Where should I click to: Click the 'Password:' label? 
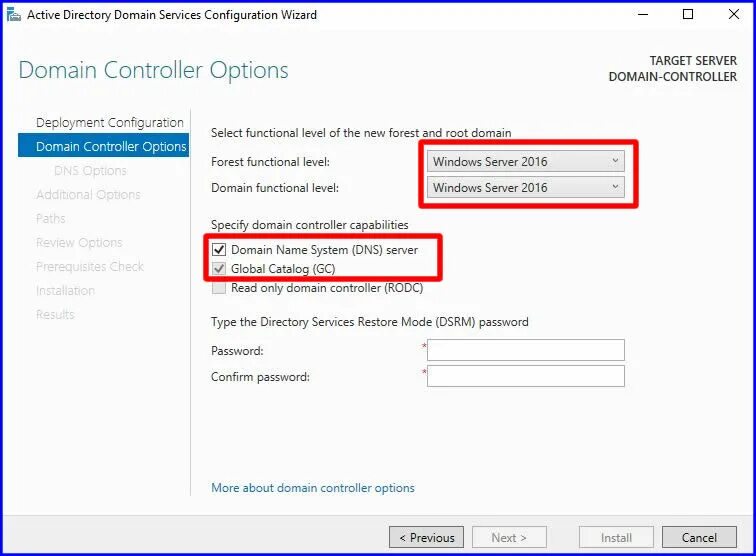(237, 351)
